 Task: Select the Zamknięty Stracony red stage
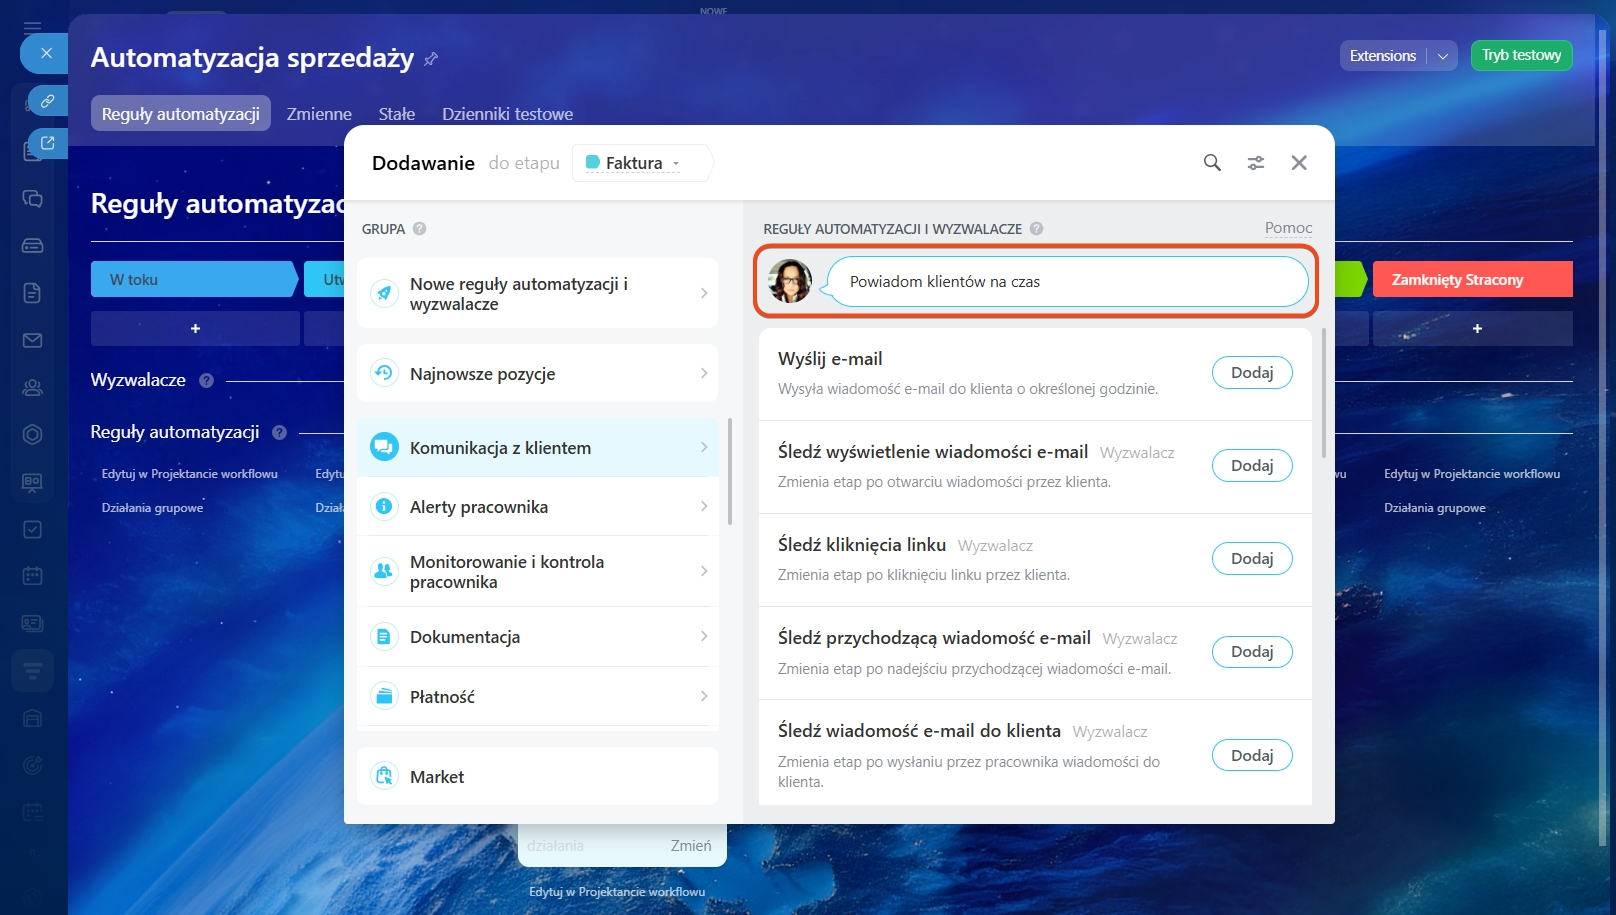point(1471,280)
